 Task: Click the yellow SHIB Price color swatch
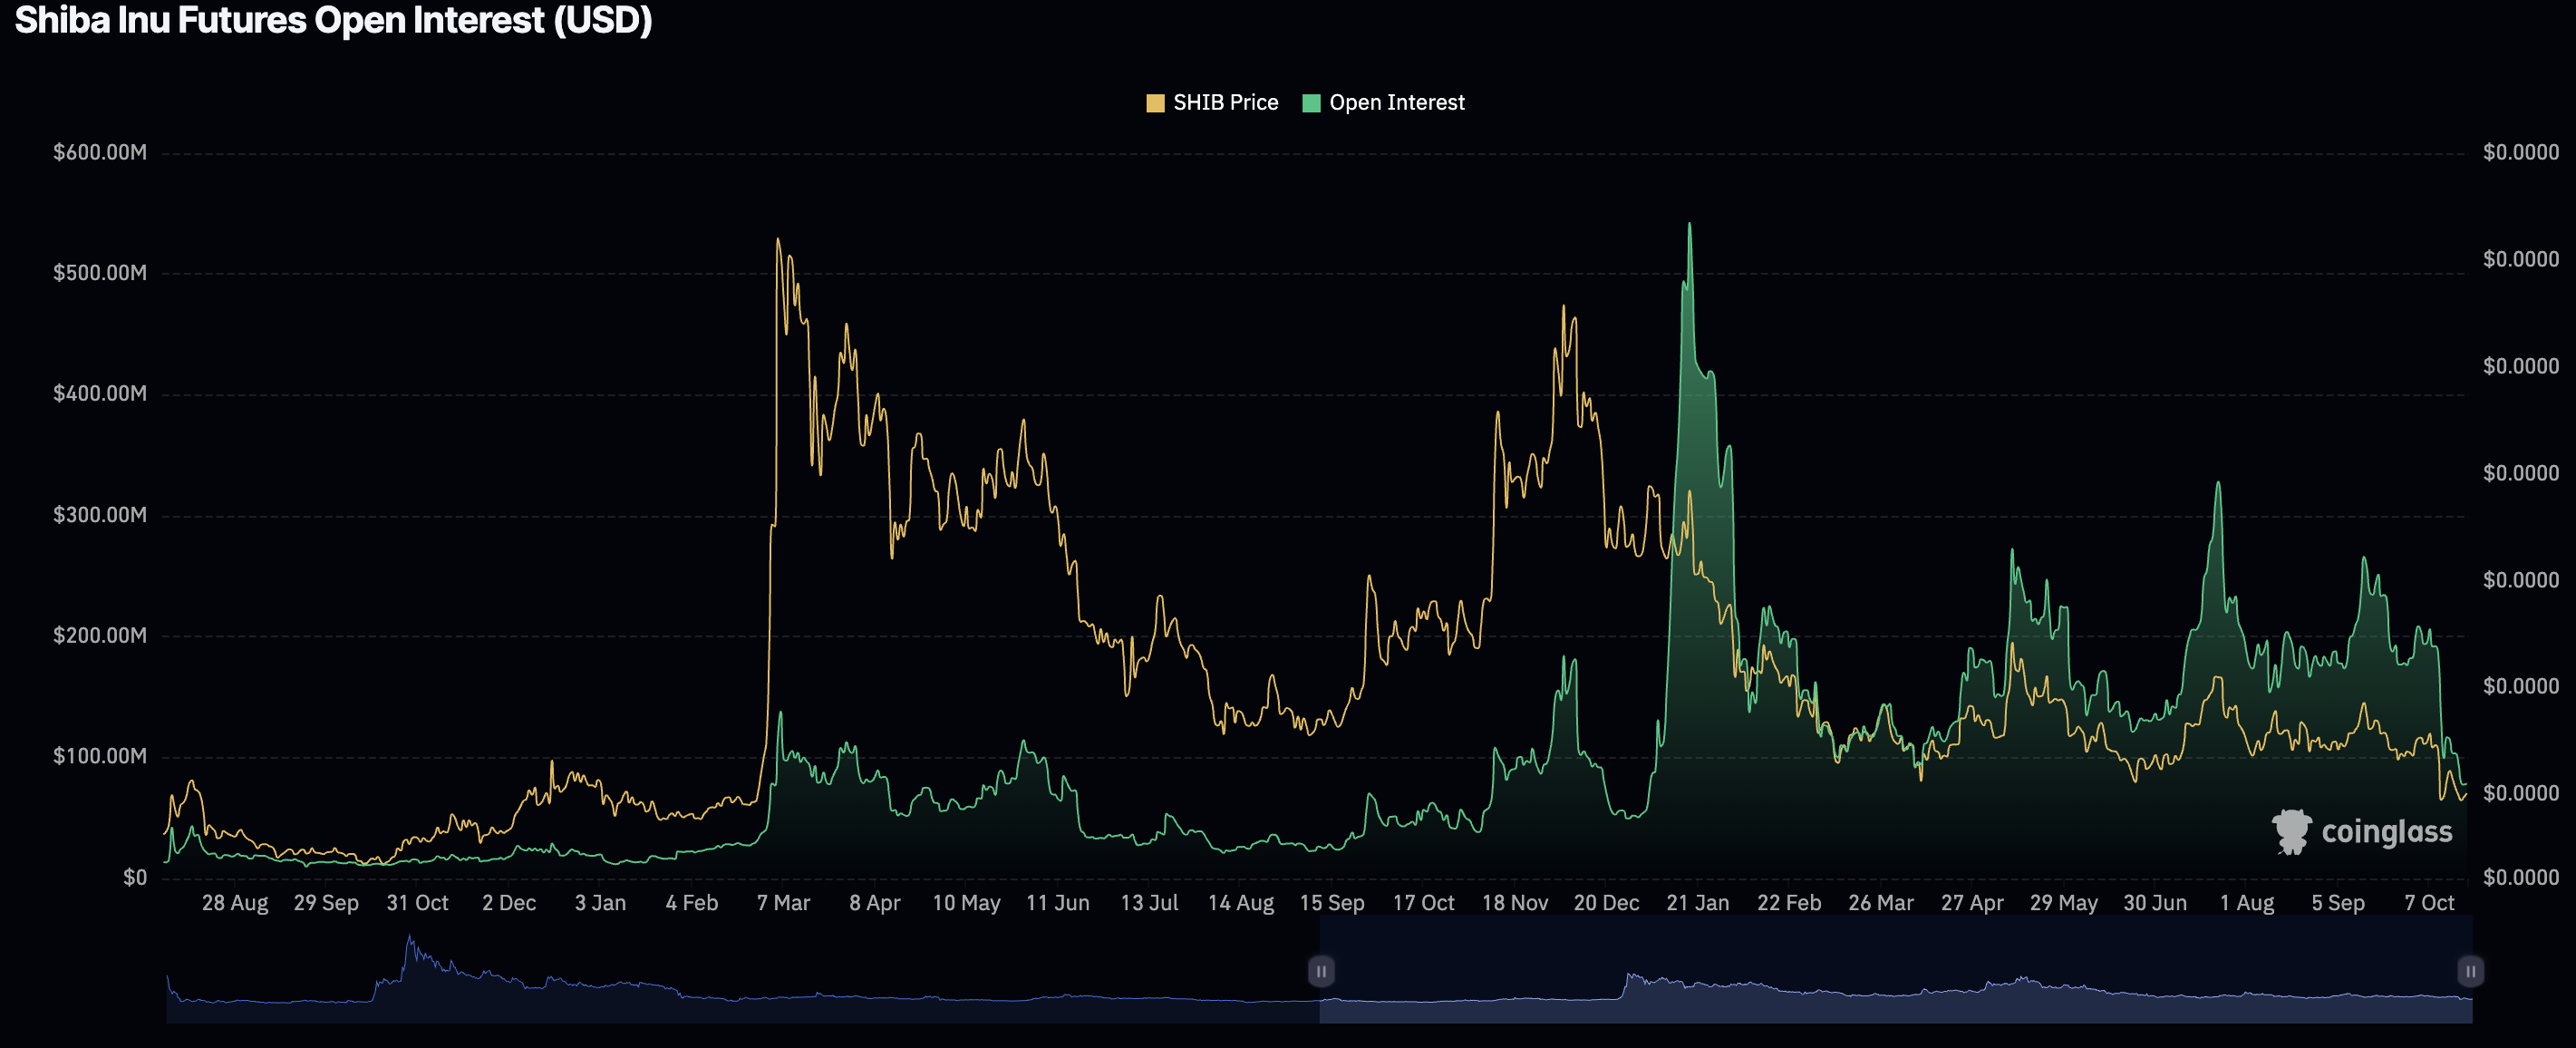tap(1155, 103)
